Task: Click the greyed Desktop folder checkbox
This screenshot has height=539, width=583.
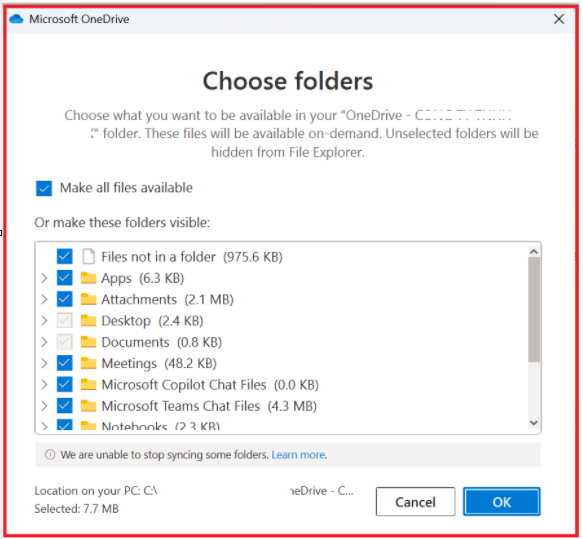Action: pos(65,320)
